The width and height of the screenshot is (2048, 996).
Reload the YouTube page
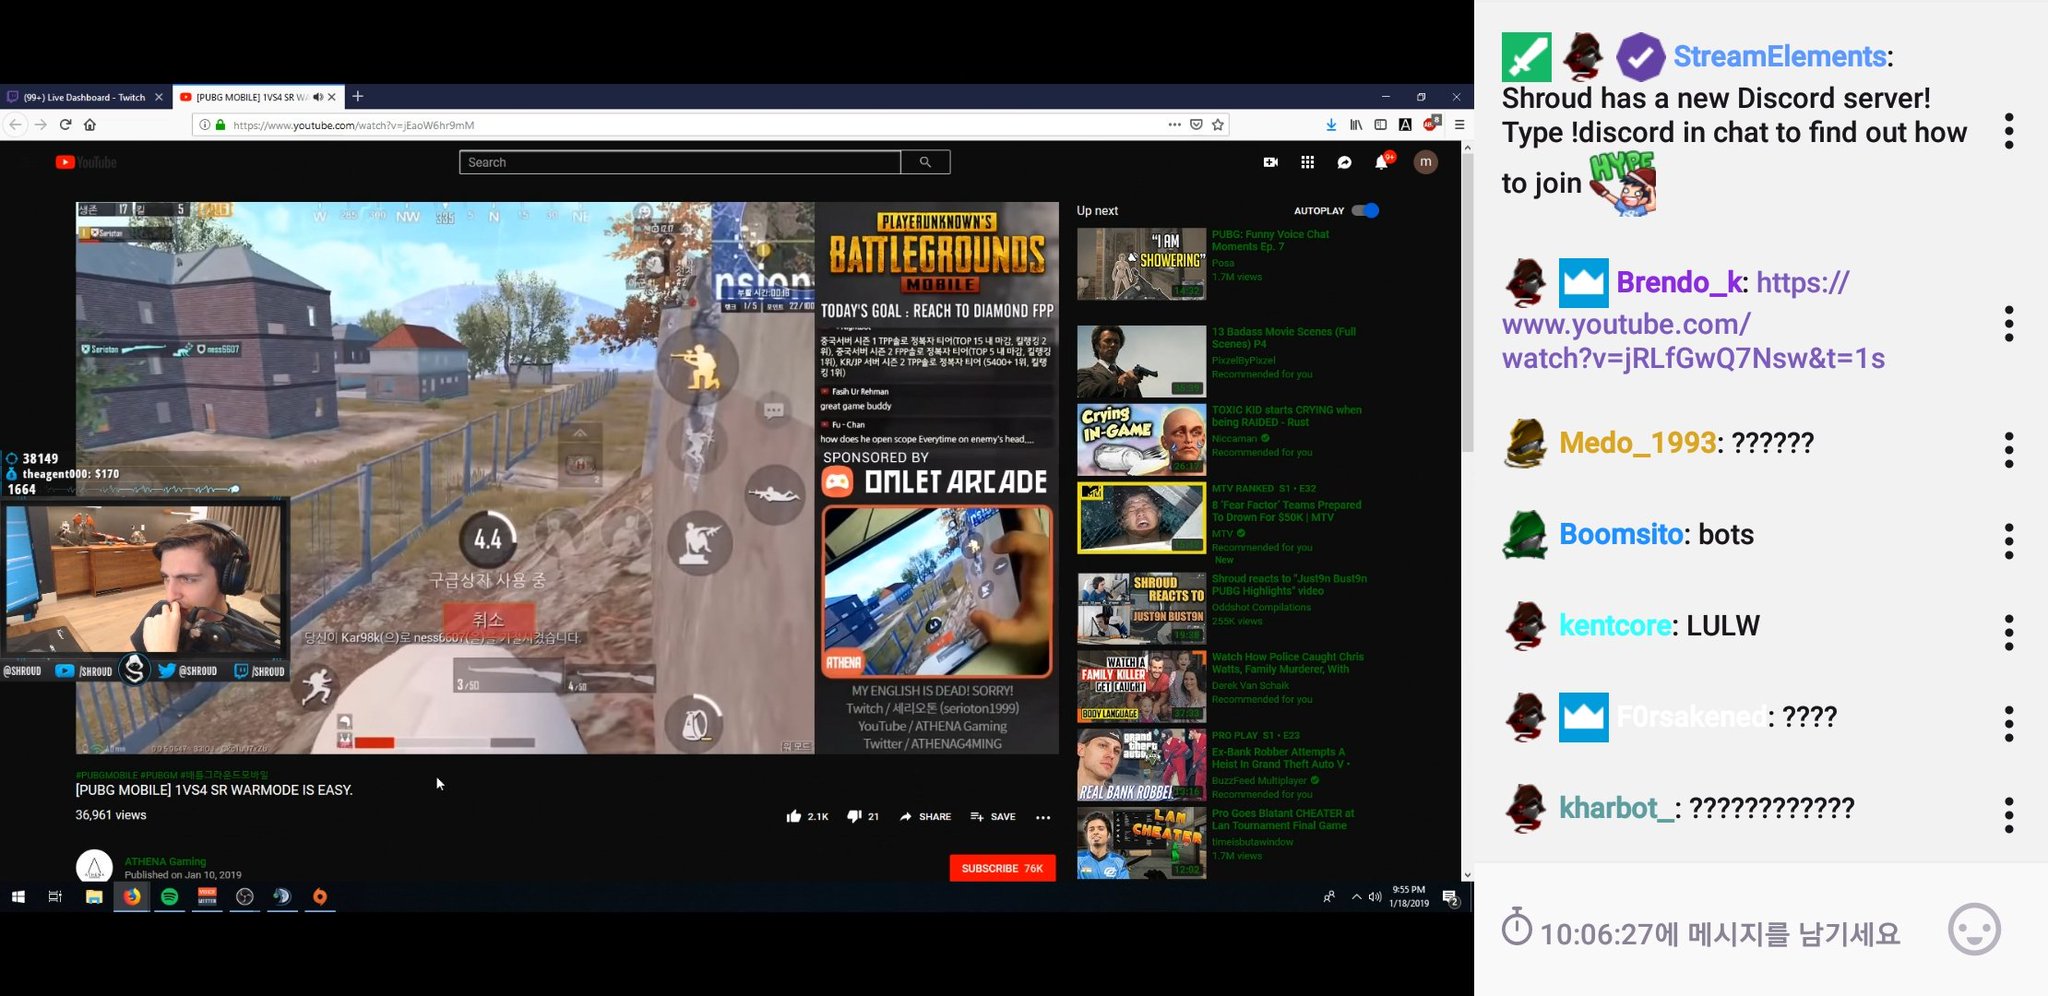click(x=65, y=125)
